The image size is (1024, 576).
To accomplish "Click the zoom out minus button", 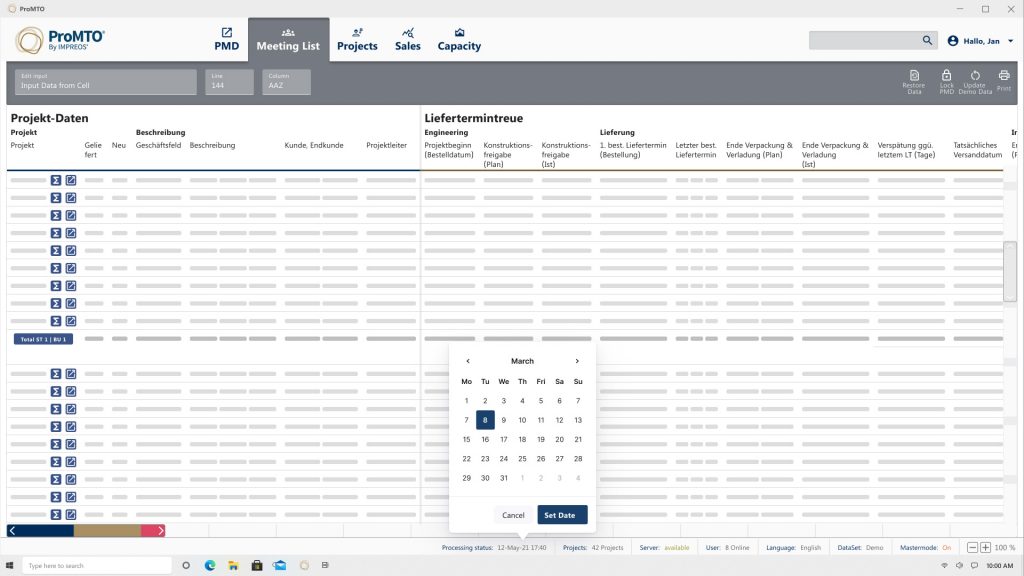I will pyautogui.click(x=972, y=548).
